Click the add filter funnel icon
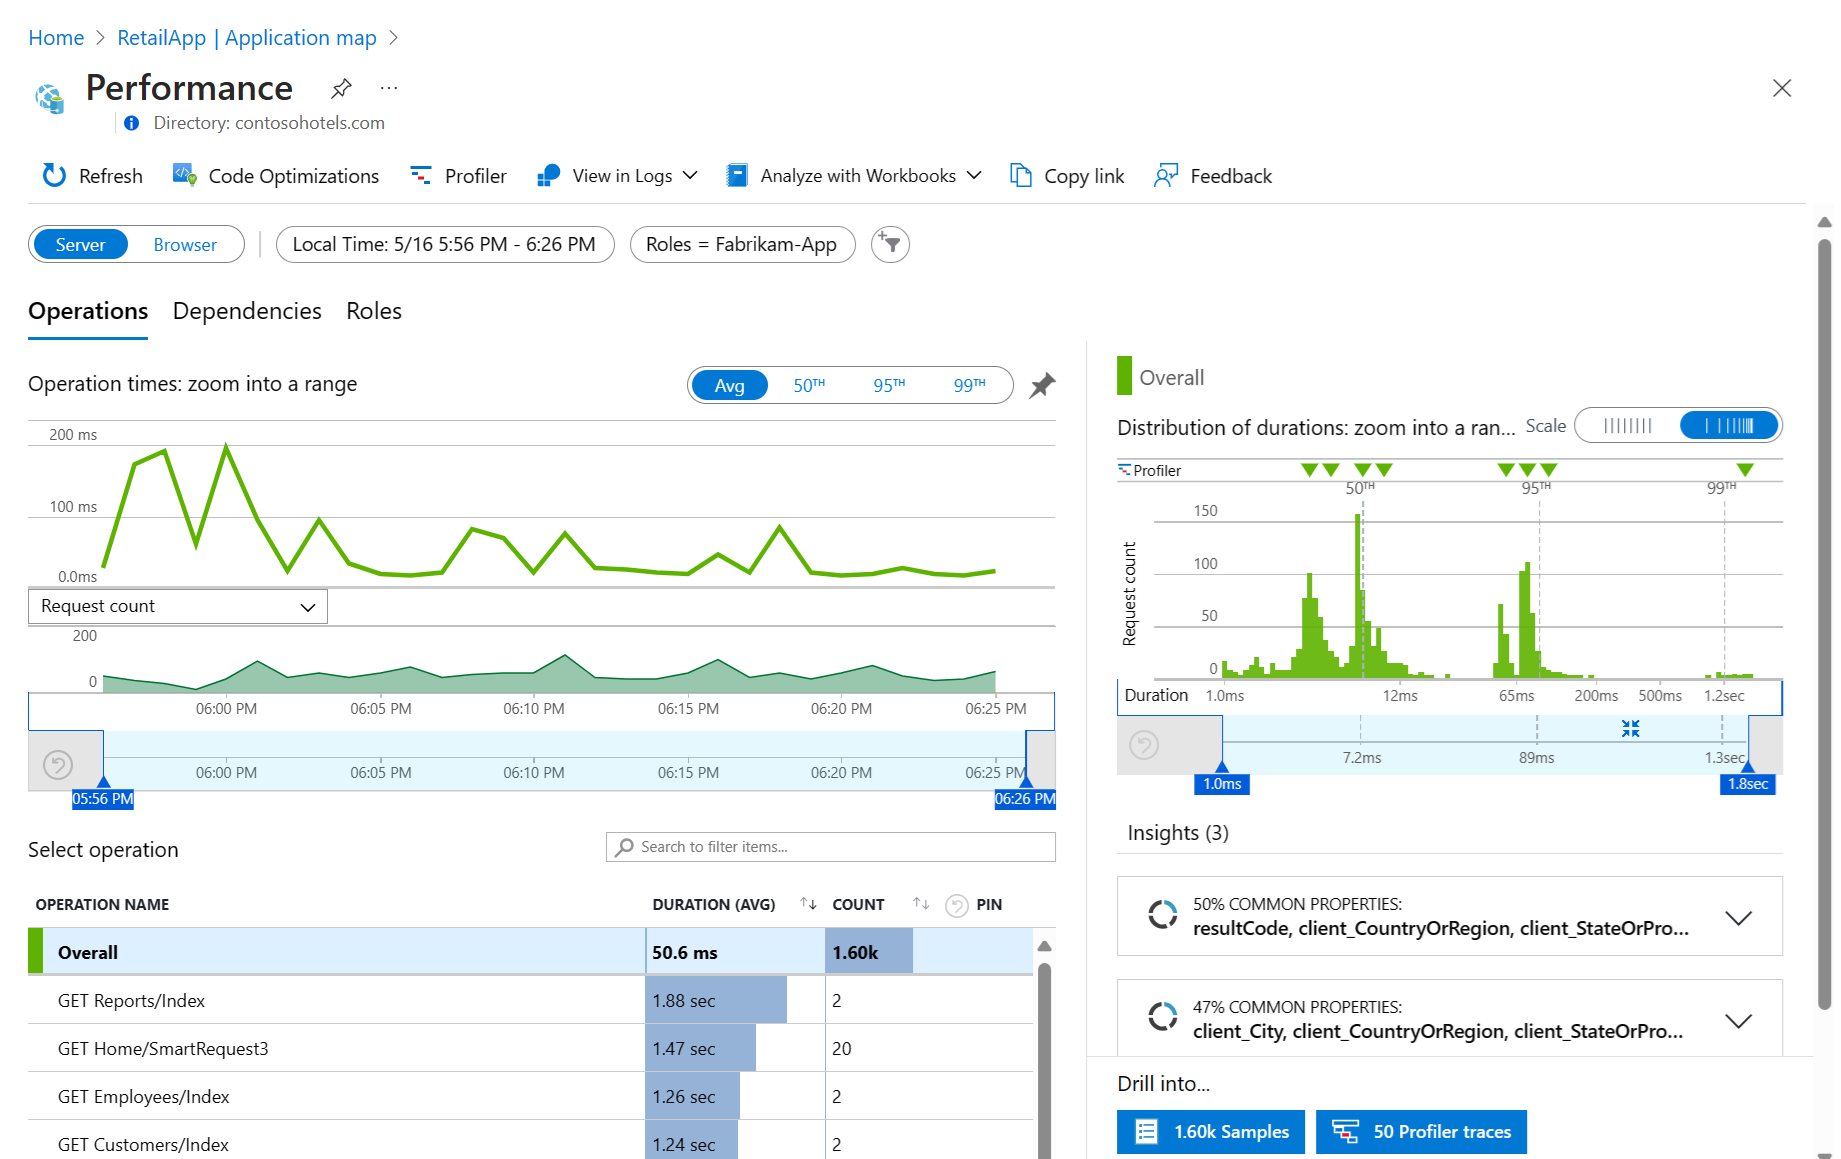 pyautogui.click(x=889, y=245)
